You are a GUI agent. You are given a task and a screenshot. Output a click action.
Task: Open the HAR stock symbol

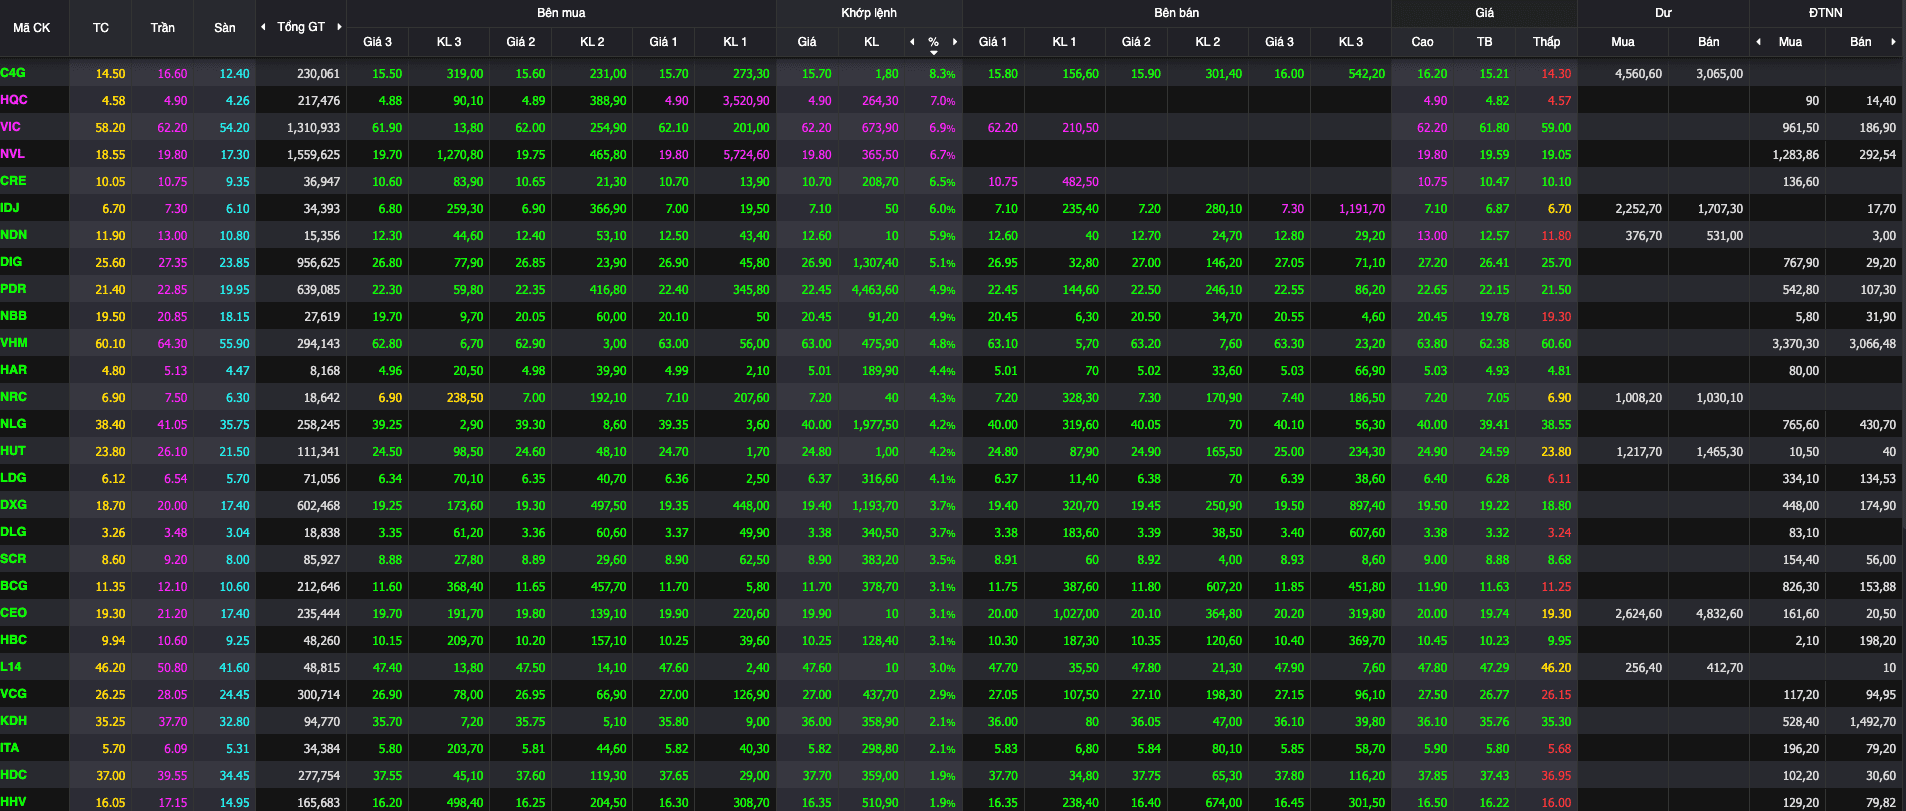click(x=14, y=370)
